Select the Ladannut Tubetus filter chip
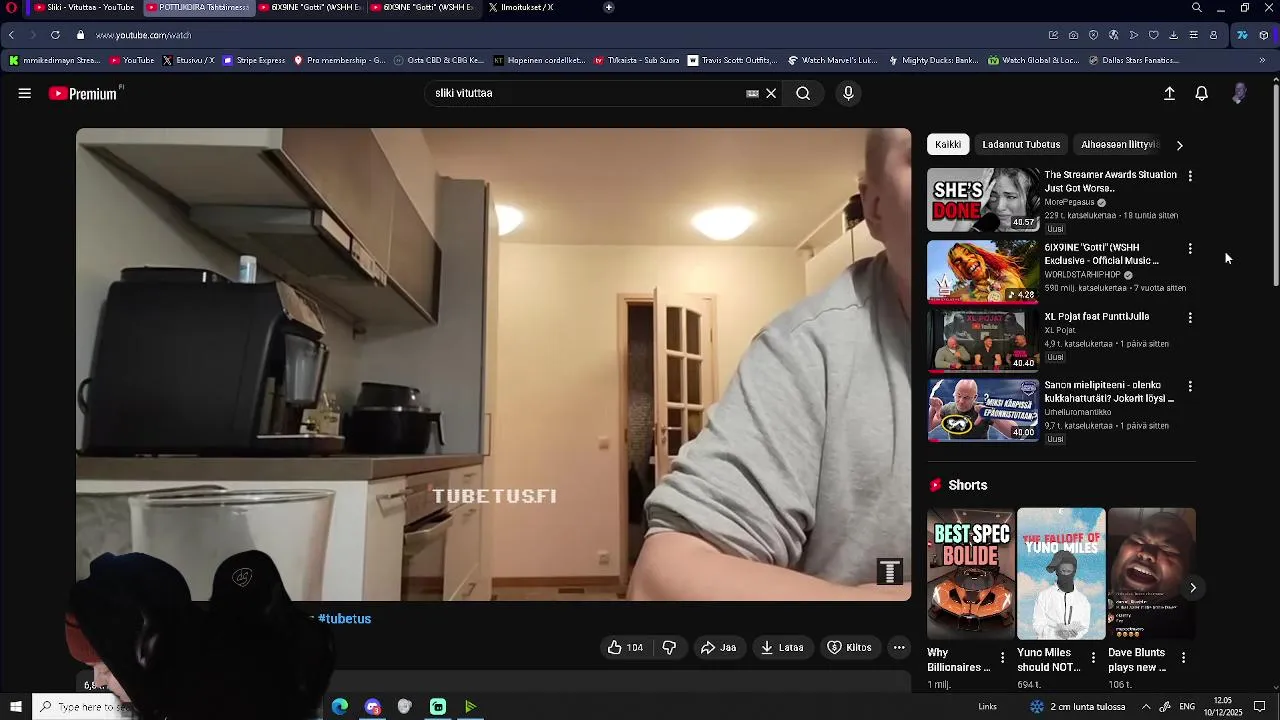Image resolution: width=1280 pixels, height=720 pixels. (1021, 144)
